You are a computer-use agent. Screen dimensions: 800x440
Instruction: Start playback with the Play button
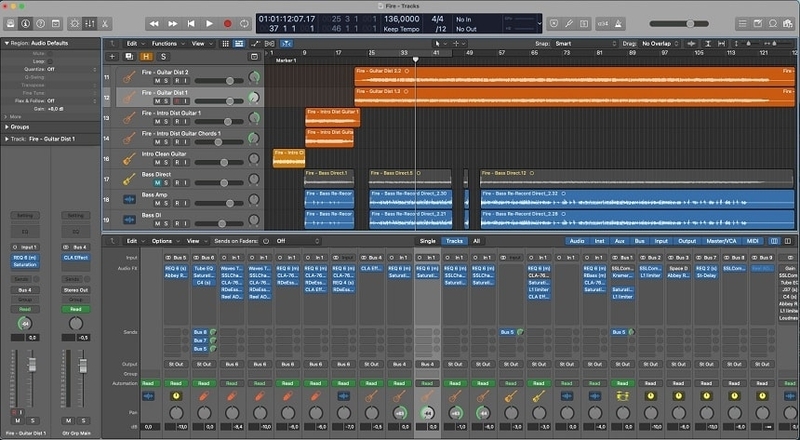pos(209,23)
